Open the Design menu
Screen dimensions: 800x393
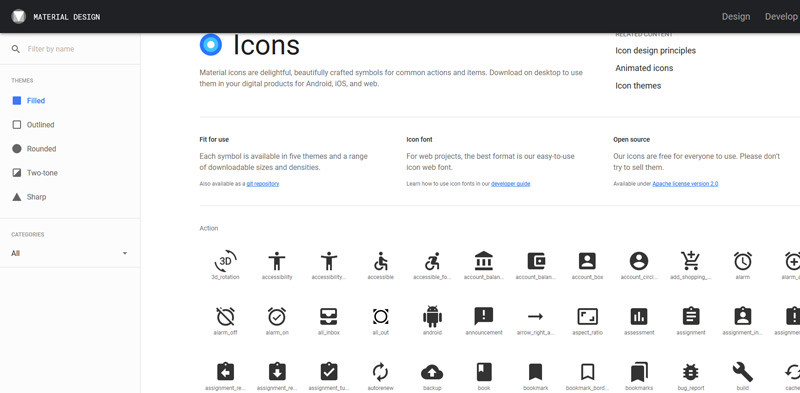coord(736,16)
